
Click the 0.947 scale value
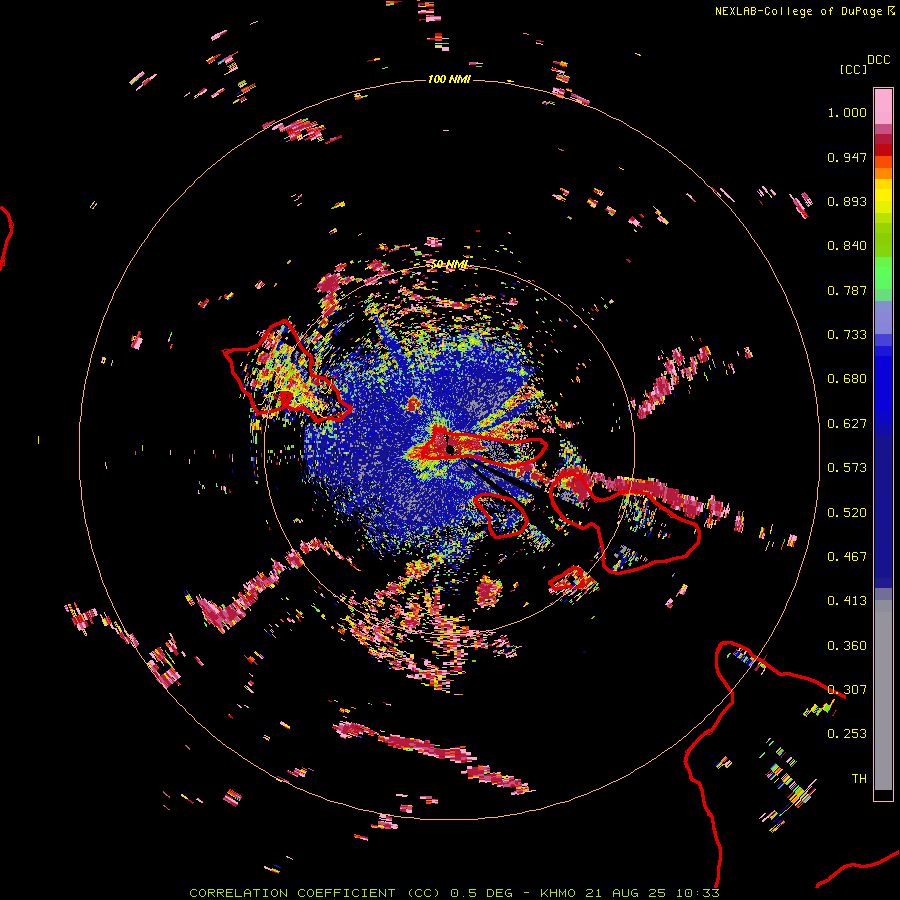coord(847,157)
